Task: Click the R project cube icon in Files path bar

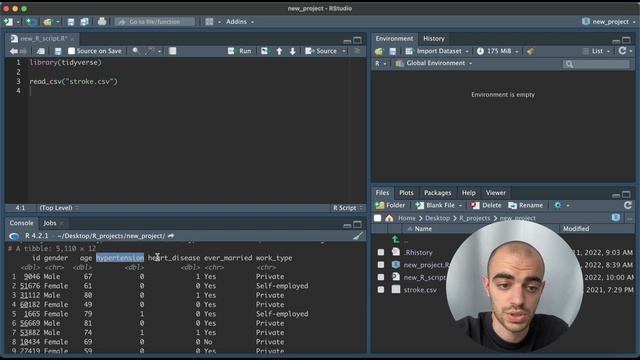Action: point(616,218)
